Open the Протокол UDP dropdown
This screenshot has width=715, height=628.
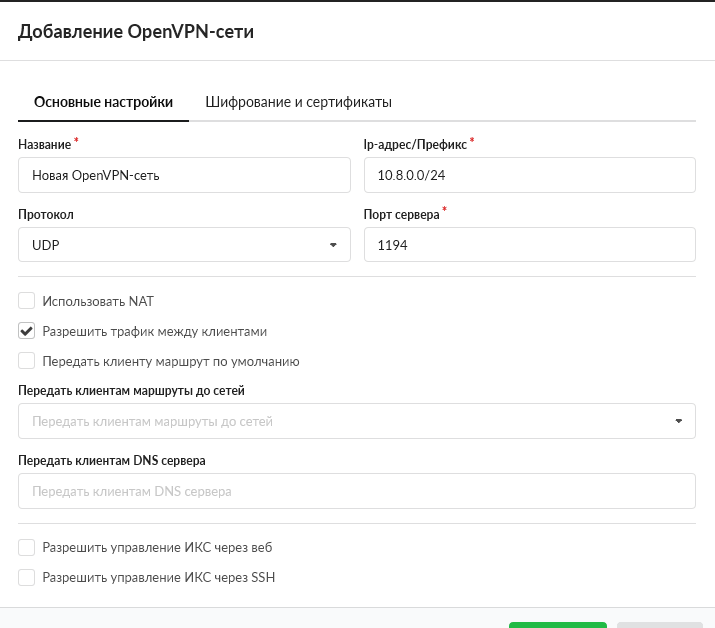pos(184,245)
